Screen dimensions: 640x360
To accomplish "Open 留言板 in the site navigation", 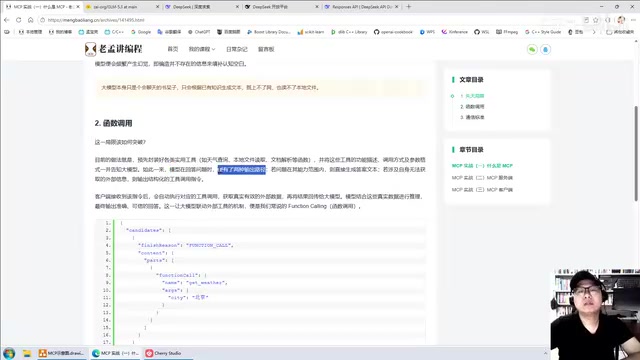I will click(x=266, y=49).
